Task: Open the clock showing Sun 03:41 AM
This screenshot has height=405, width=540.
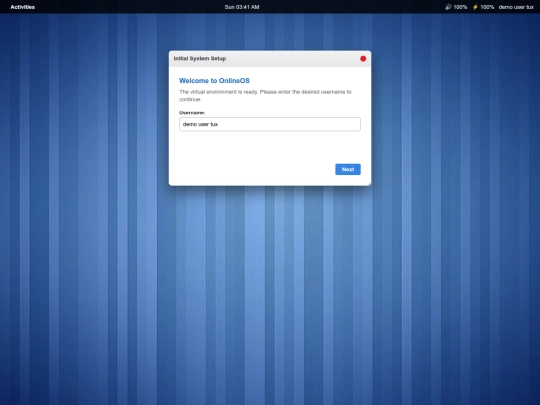Action: (242, 7)
